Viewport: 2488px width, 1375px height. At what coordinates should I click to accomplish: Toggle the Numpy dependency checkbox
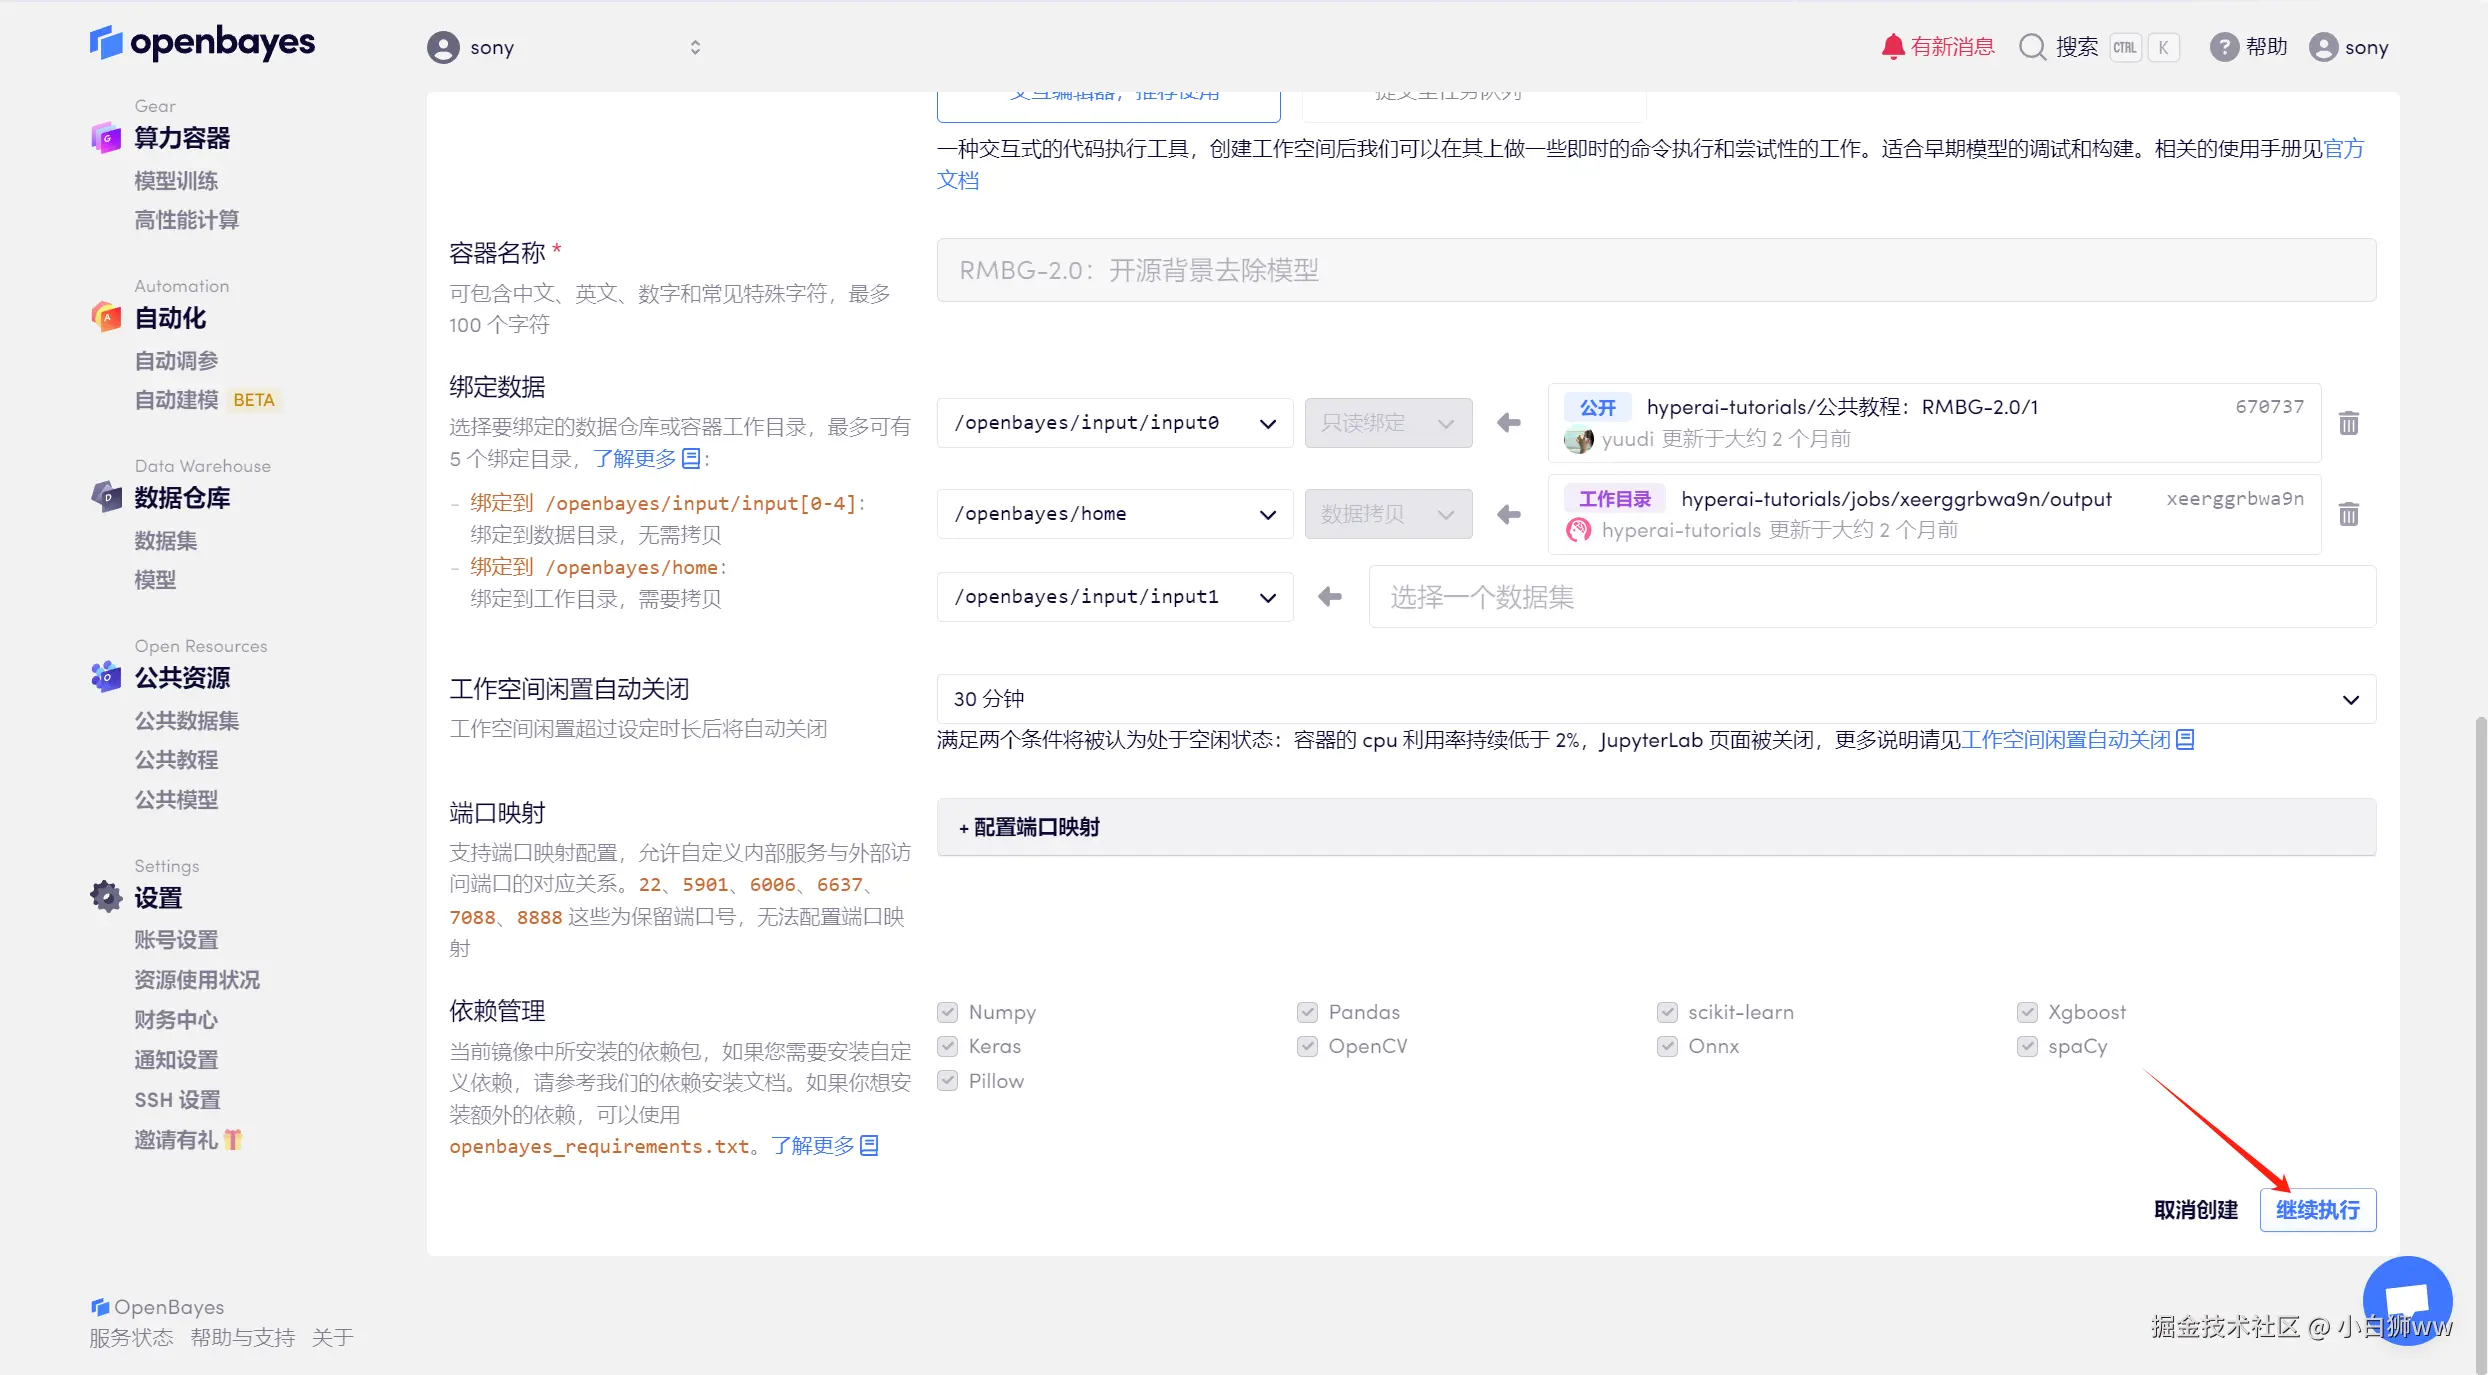coord(948,1012)
